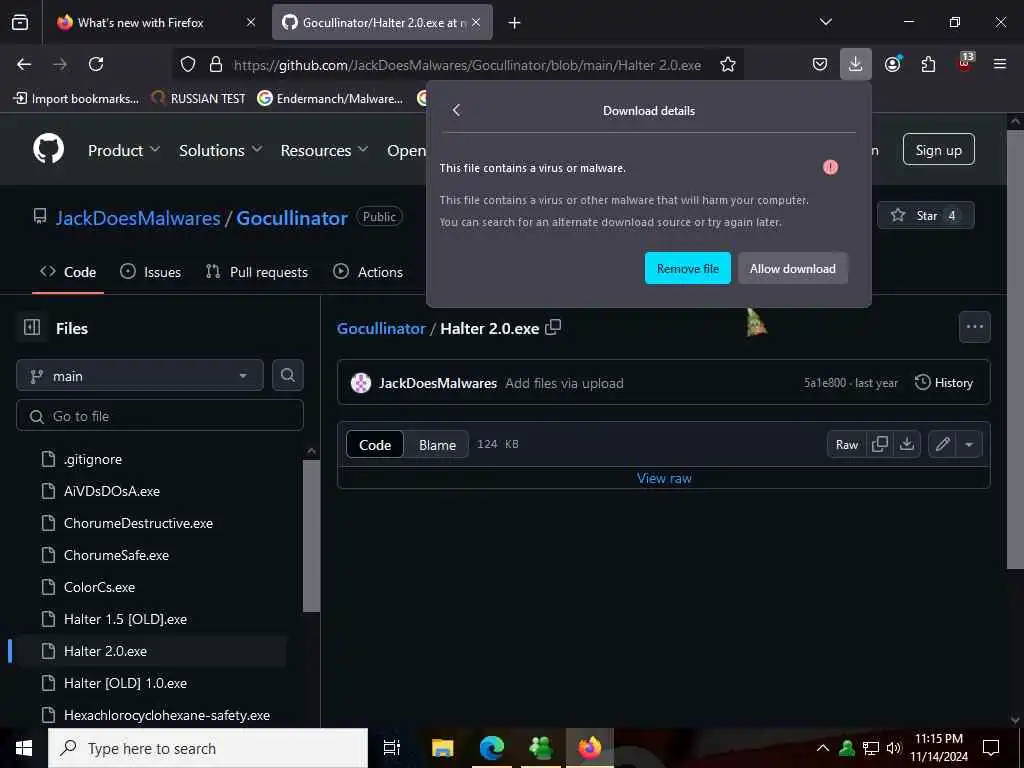Open the Code repository tab

[x=68, y=272]
